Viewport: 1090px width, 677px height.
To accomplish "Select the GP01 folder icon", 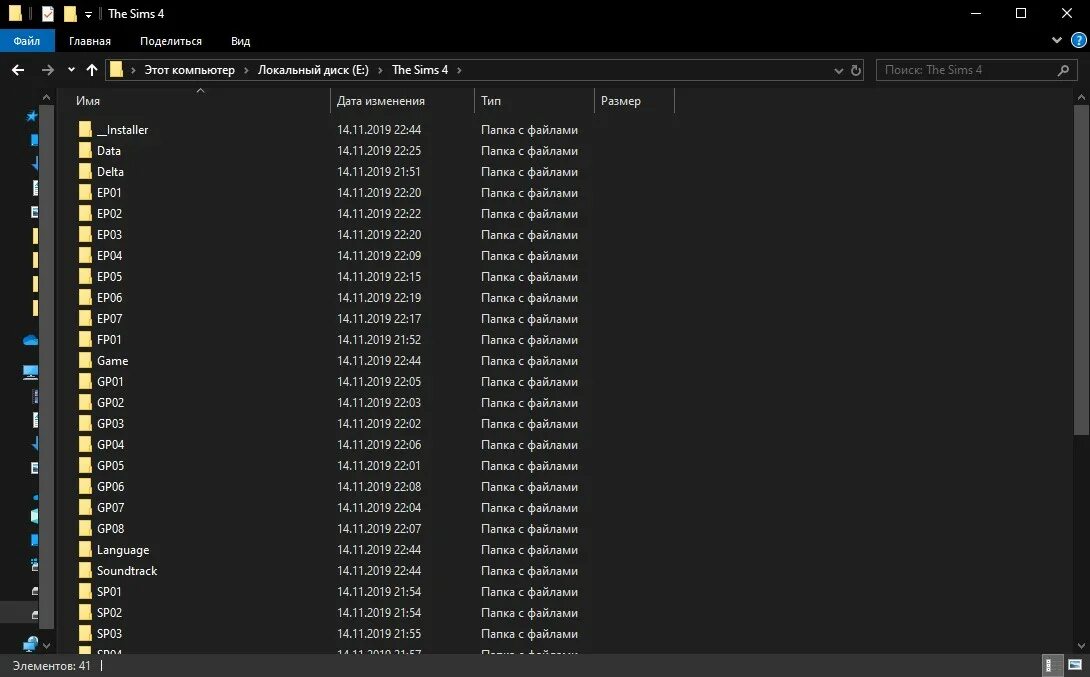I will (85, 381).
